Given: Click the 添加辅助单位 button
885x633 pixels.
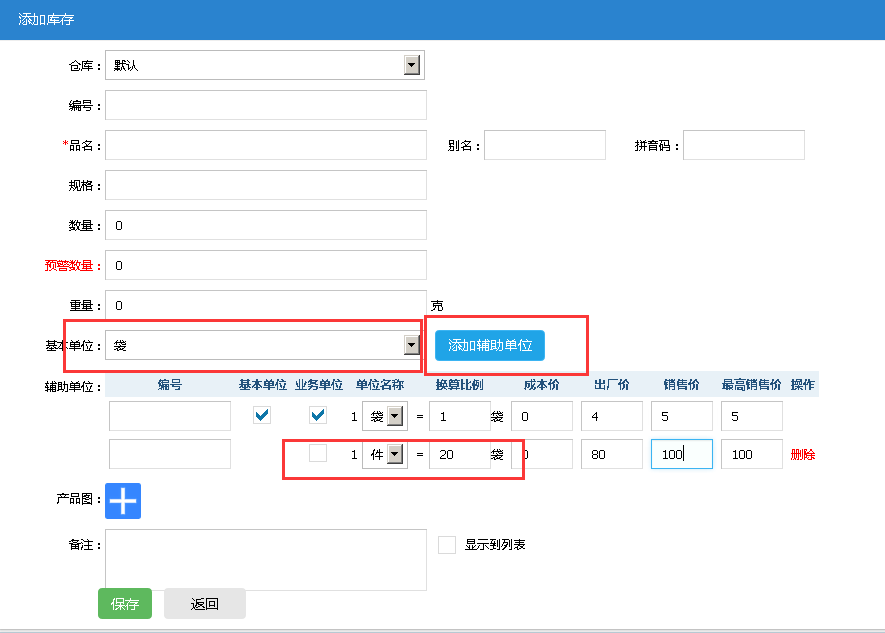Looking at the screenshot, I should (x=489, y=345).
